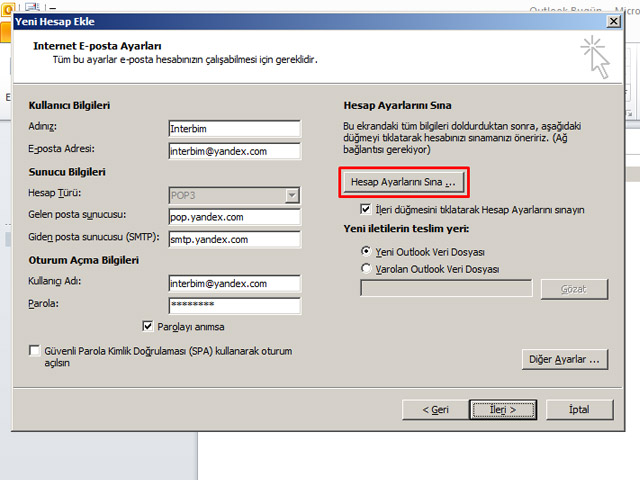Image resolution: width=640 pixels, height=480 pixels.
Task: Open Diğer Ayarlar settings
Action: [565, 359]
